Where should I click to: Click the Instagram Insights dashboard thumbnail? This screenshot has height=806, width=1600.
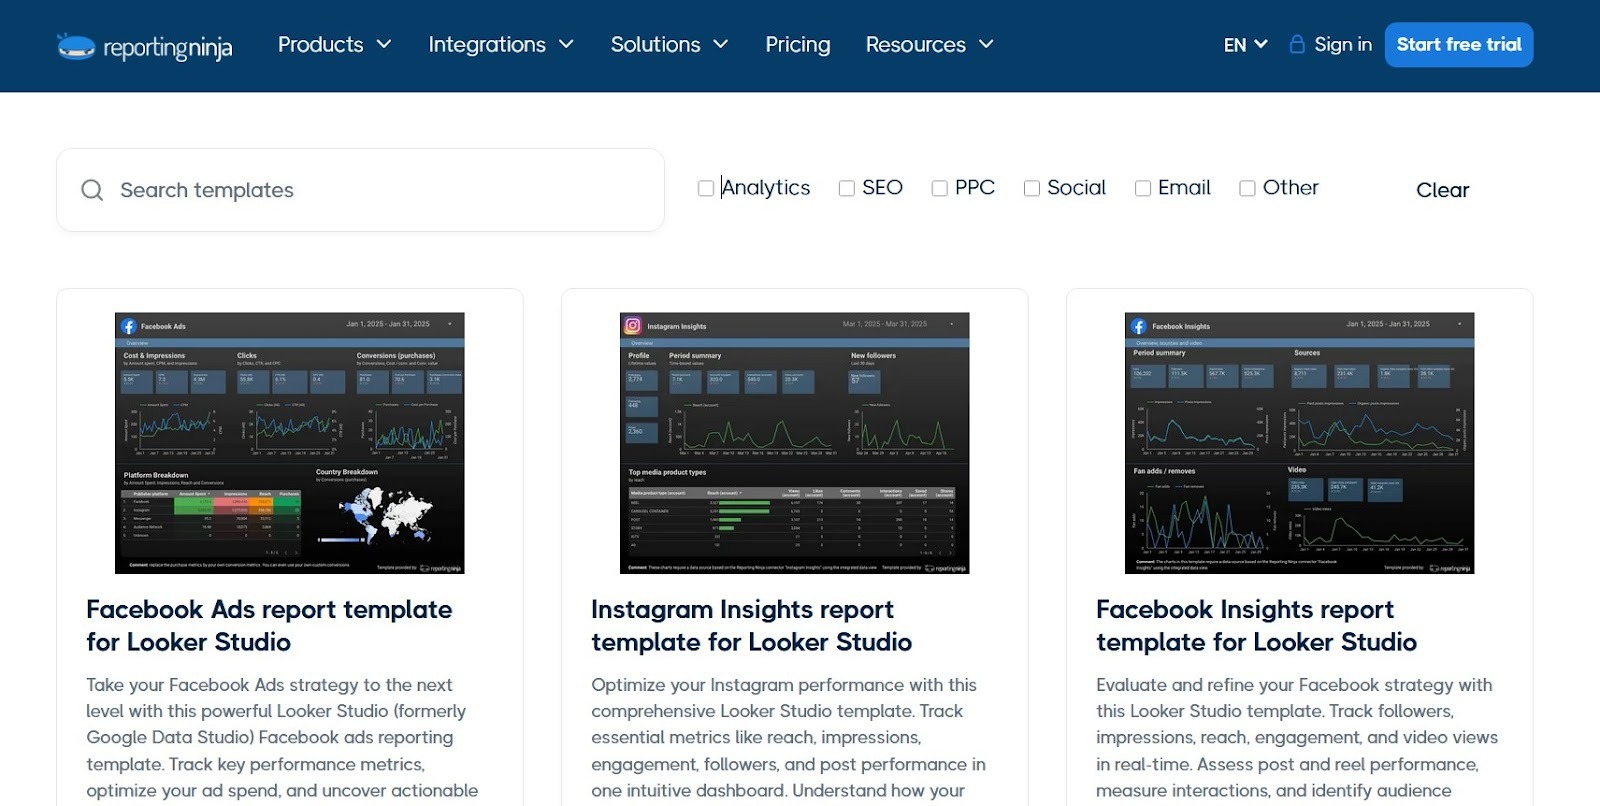click(795, 443)
